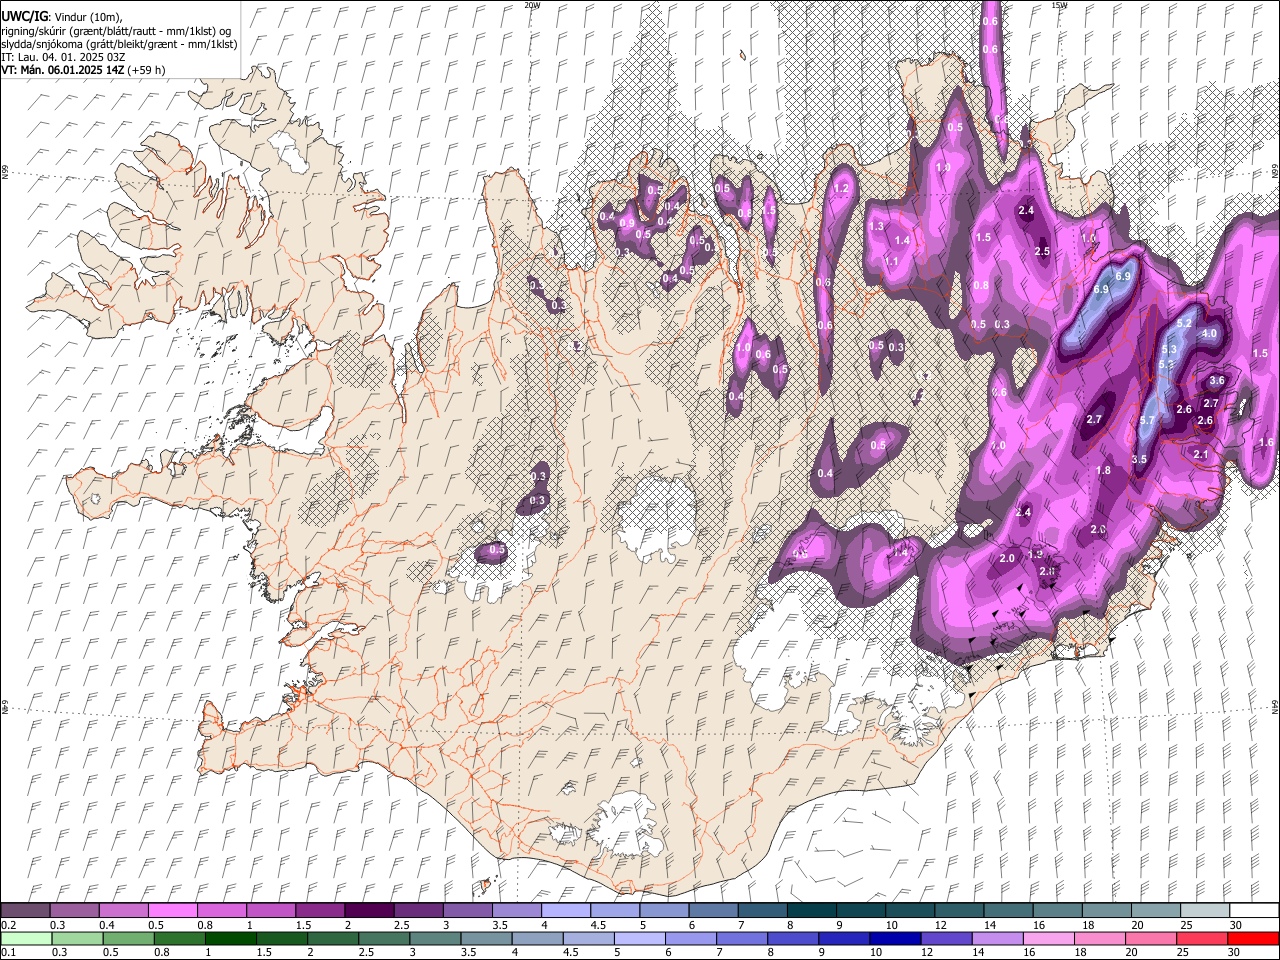Pick the deep blue 10 swatch in the lower legend
This screenshot has width=1280, height=960.
pyautogui.click(x=894, y=939)
